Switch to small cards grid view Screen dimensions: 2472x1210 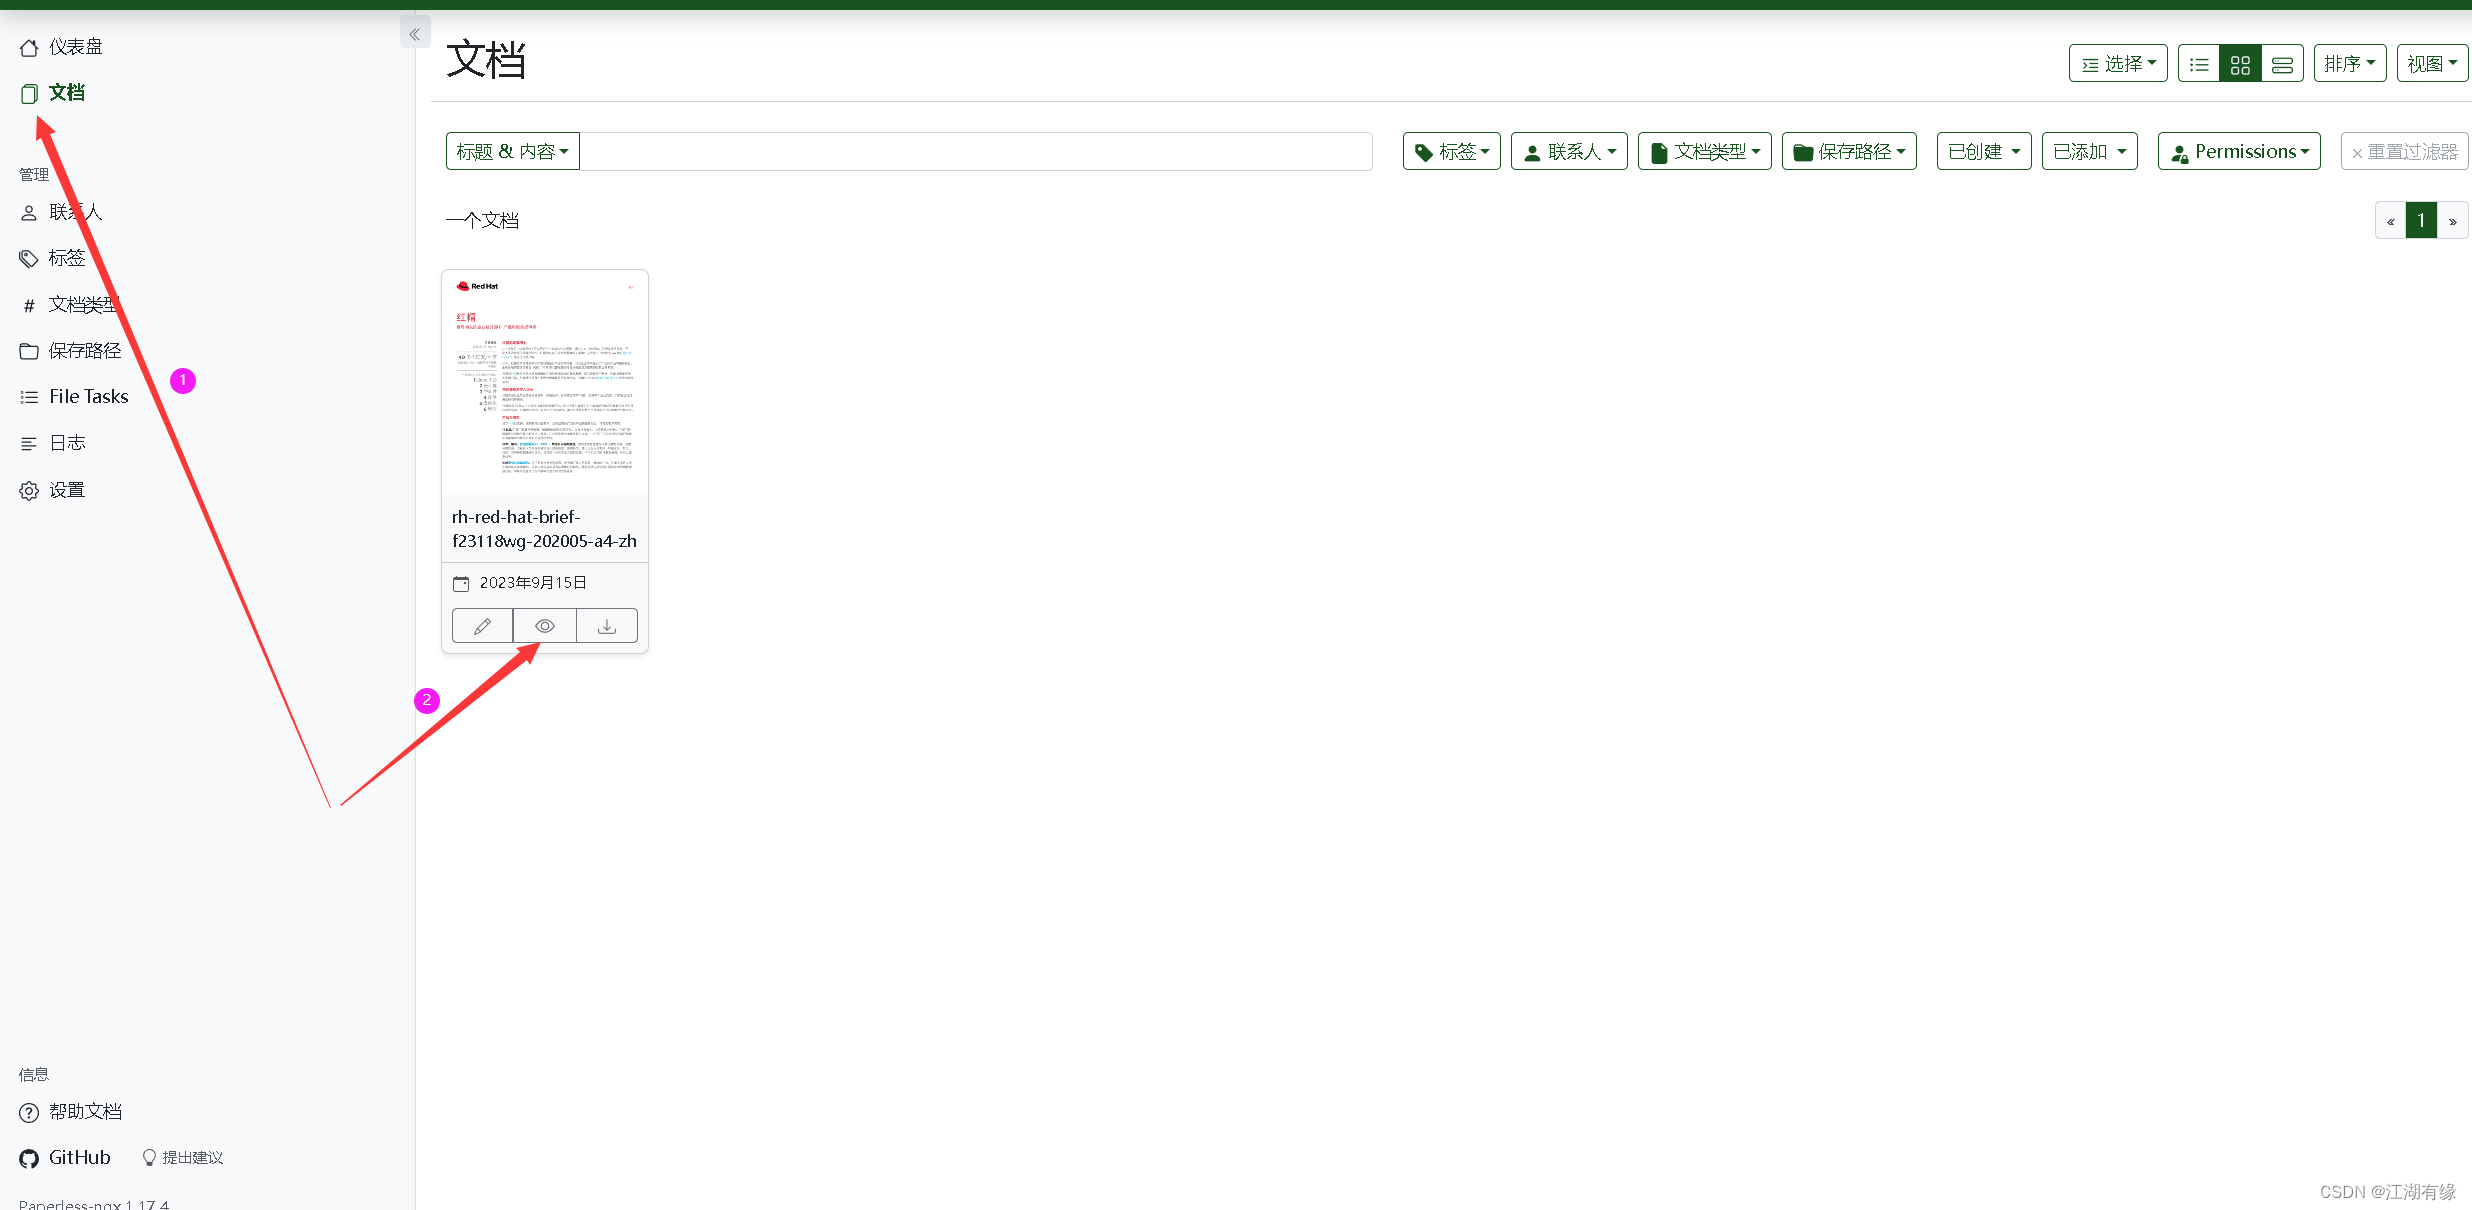click(x=2240, y=64)
